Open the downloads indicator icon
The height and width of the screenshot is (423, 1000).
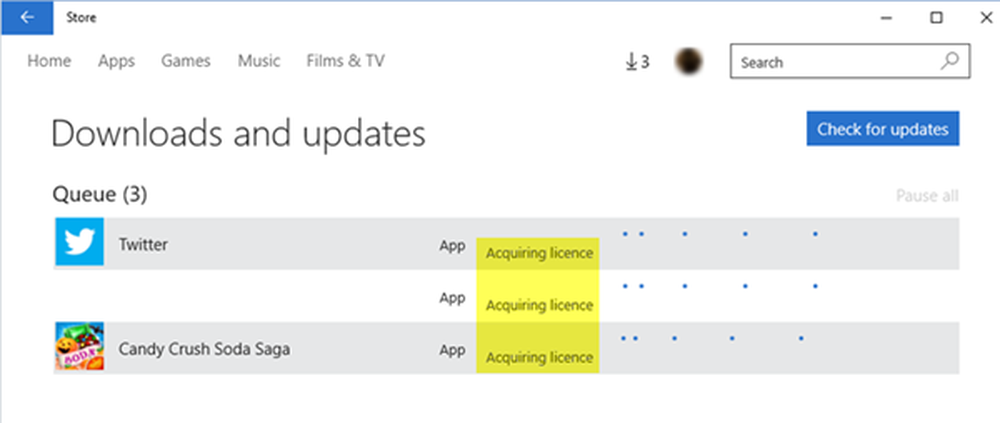coord(637,62)
